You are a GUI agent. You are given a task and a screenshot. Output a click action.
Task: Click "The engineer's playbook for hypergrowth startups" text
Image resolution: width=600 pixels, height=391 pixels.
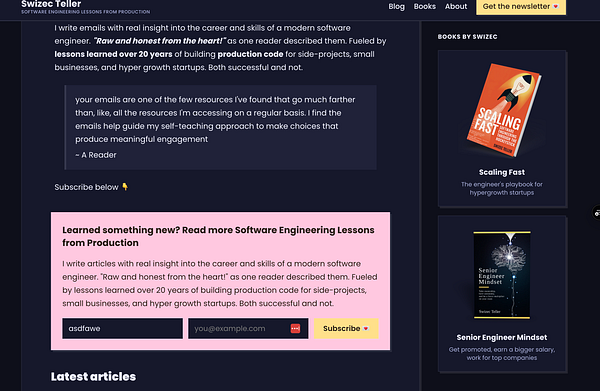click(x=502, y=188)
